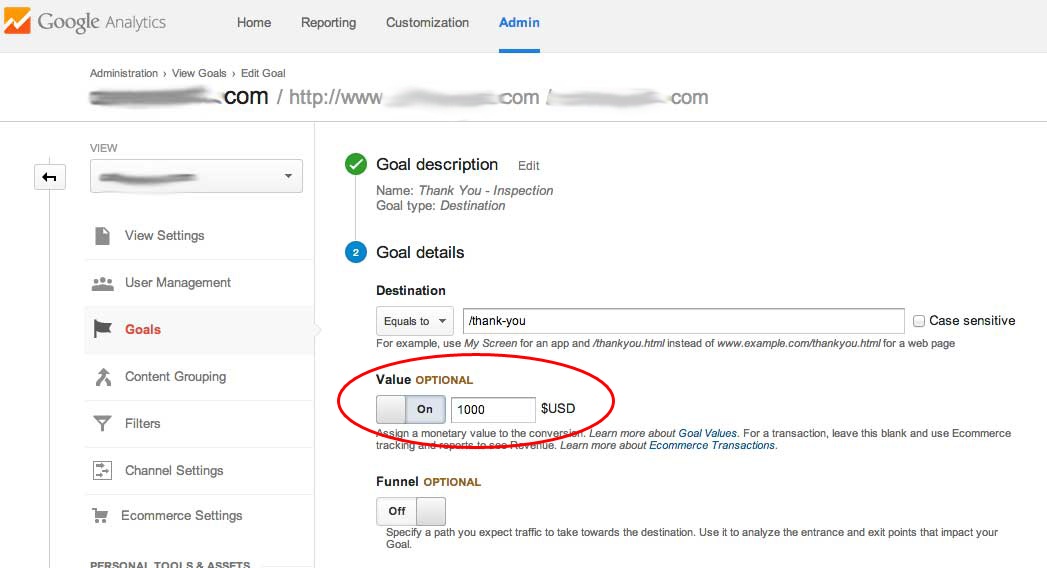1047x568 pixels.
Task: Click the Ecommerce Settings cart icon
Action: 100,516
